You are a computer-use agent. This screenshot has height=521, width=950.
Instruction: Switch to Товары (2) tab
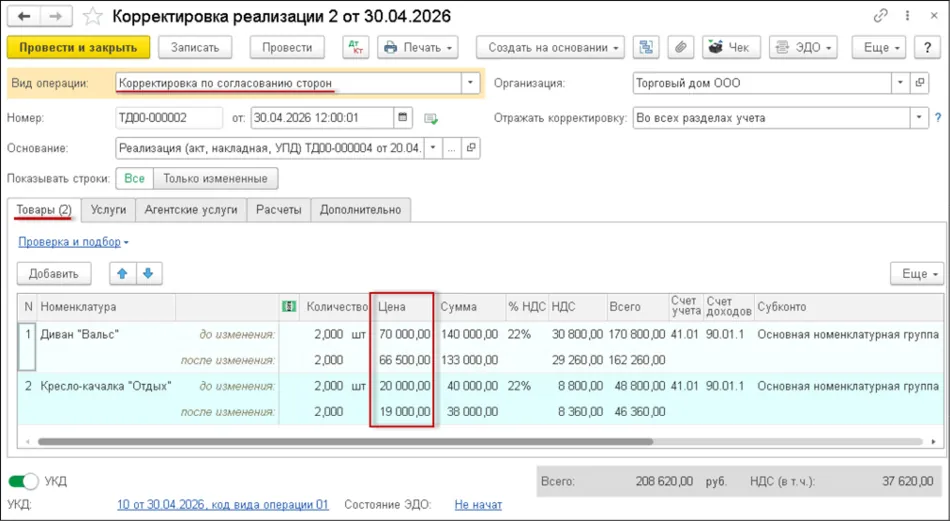pyautogui.click(x=44, y=210)
